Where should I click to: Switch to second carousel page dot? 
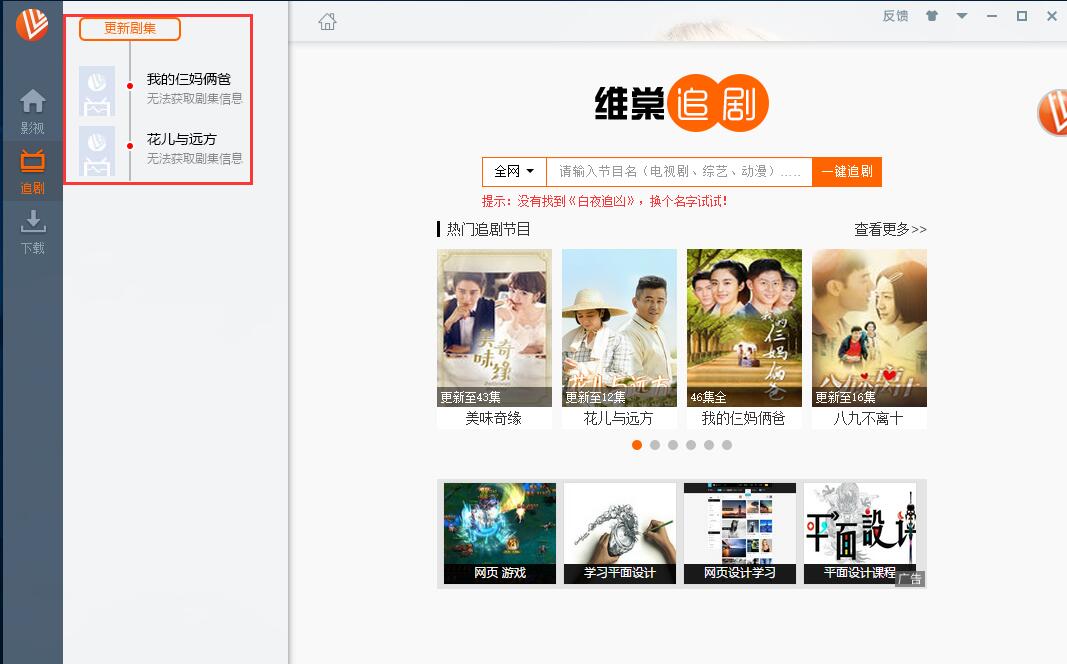655,445
